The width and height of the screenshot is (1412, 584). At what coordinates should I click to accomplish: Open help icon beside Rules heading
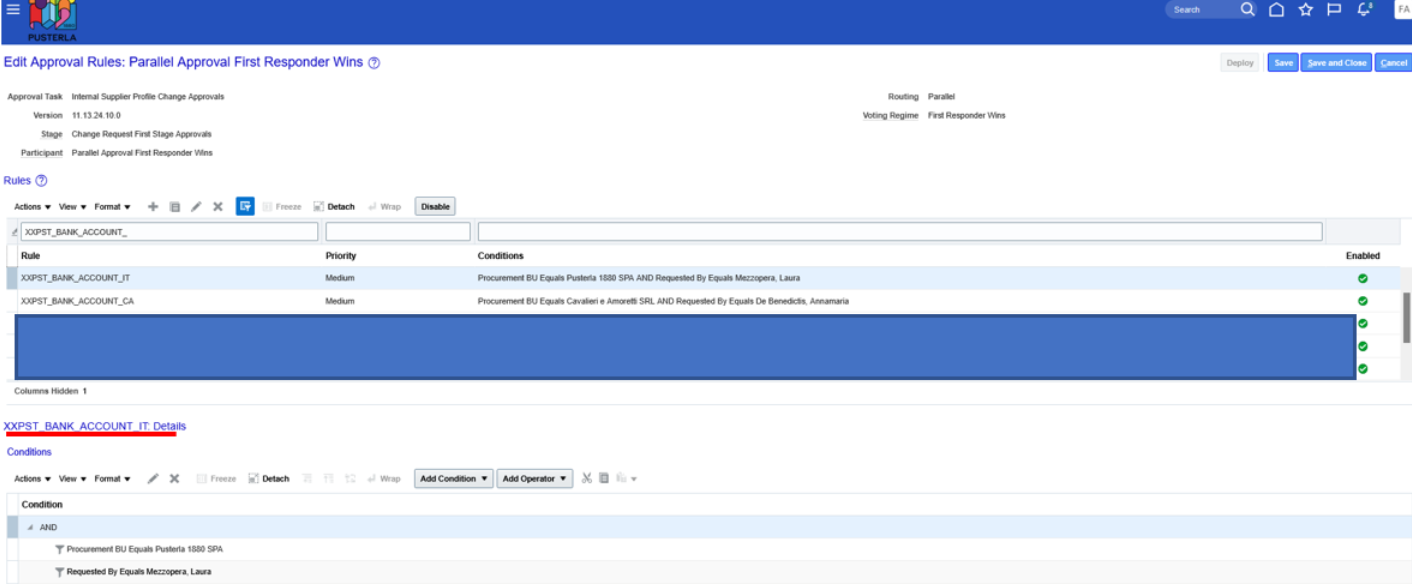(x=41, y=181)
